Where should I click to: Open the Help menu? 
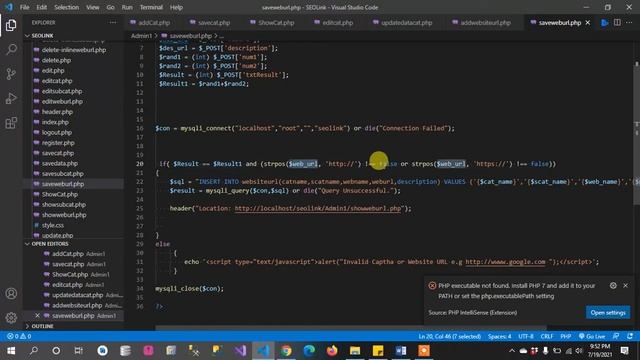(176, 7)
